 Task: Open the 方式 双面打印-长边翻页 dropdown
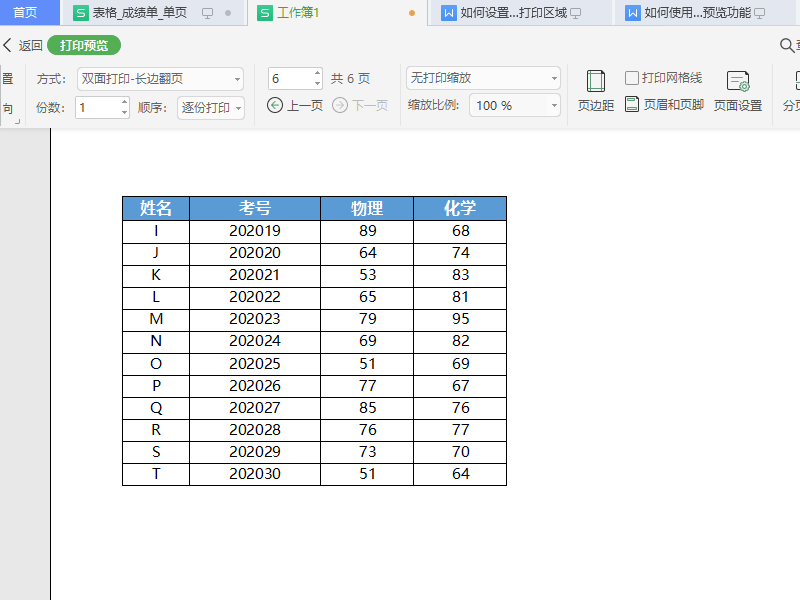[160, 79]
